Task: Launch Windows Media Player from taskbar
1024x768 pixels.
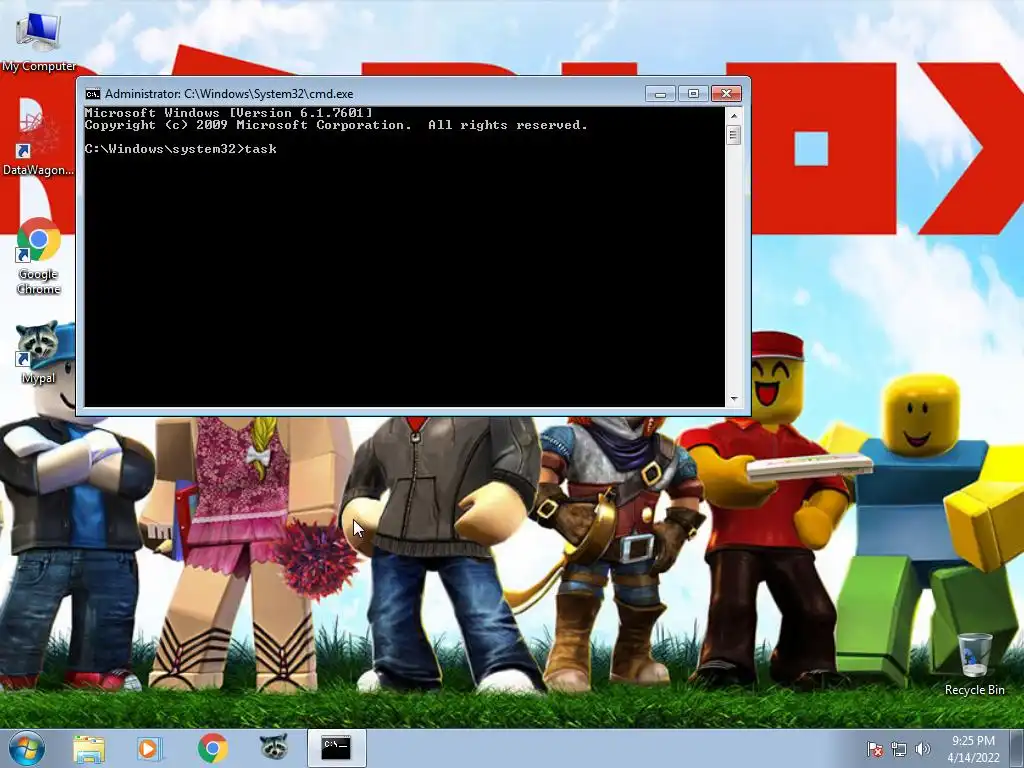Action: click(x=149, y=748)
